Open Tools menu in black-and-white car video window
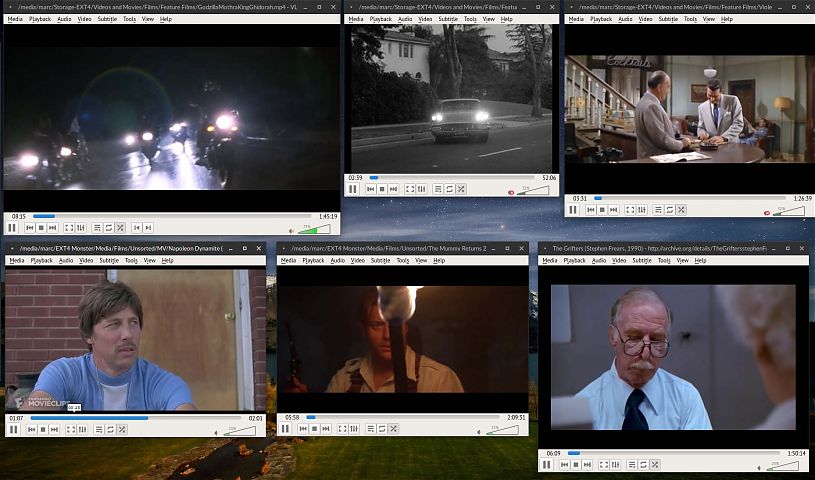This screenshot has height=480, width=815. [470, 19]
